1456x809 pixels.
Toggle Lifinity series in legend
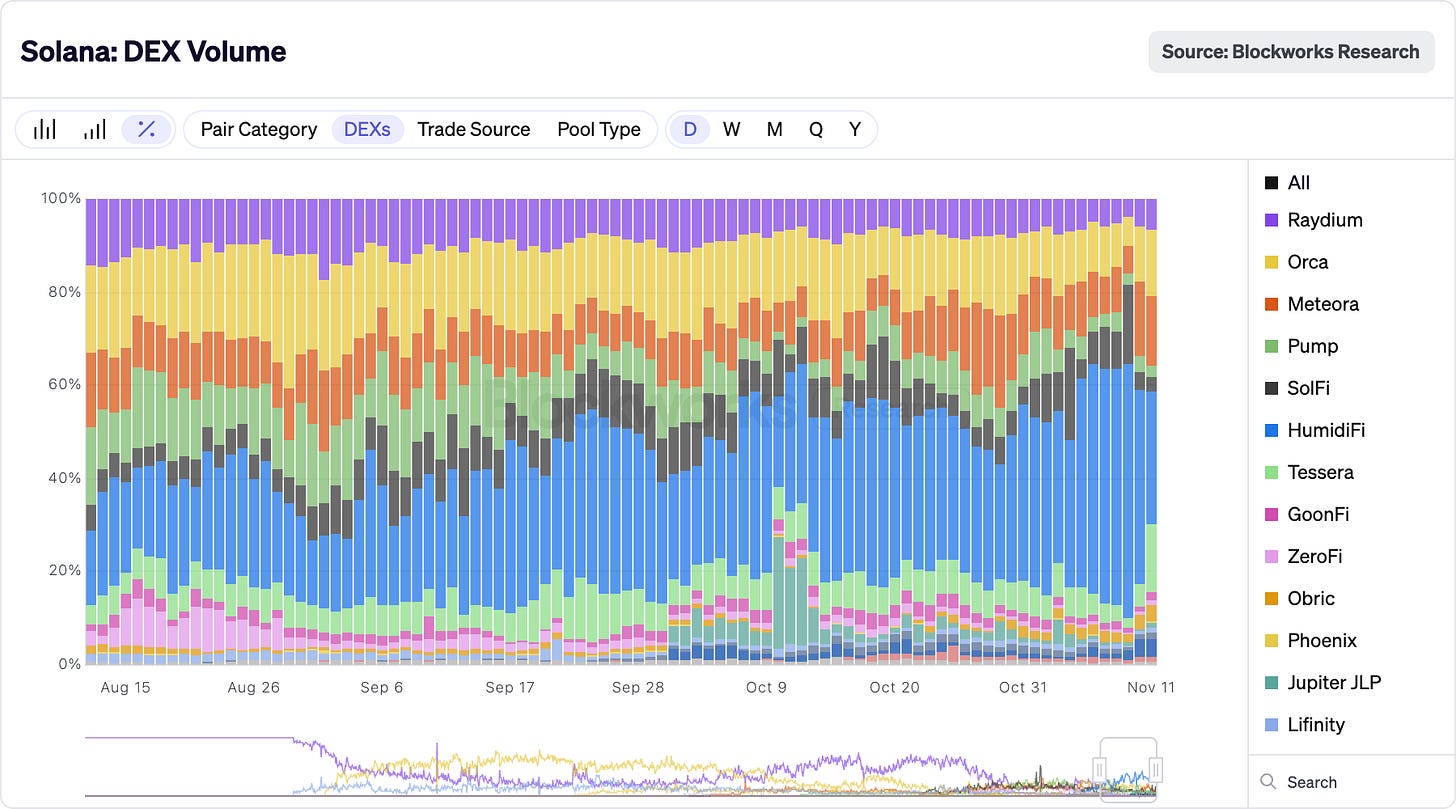click(1304, 724)
